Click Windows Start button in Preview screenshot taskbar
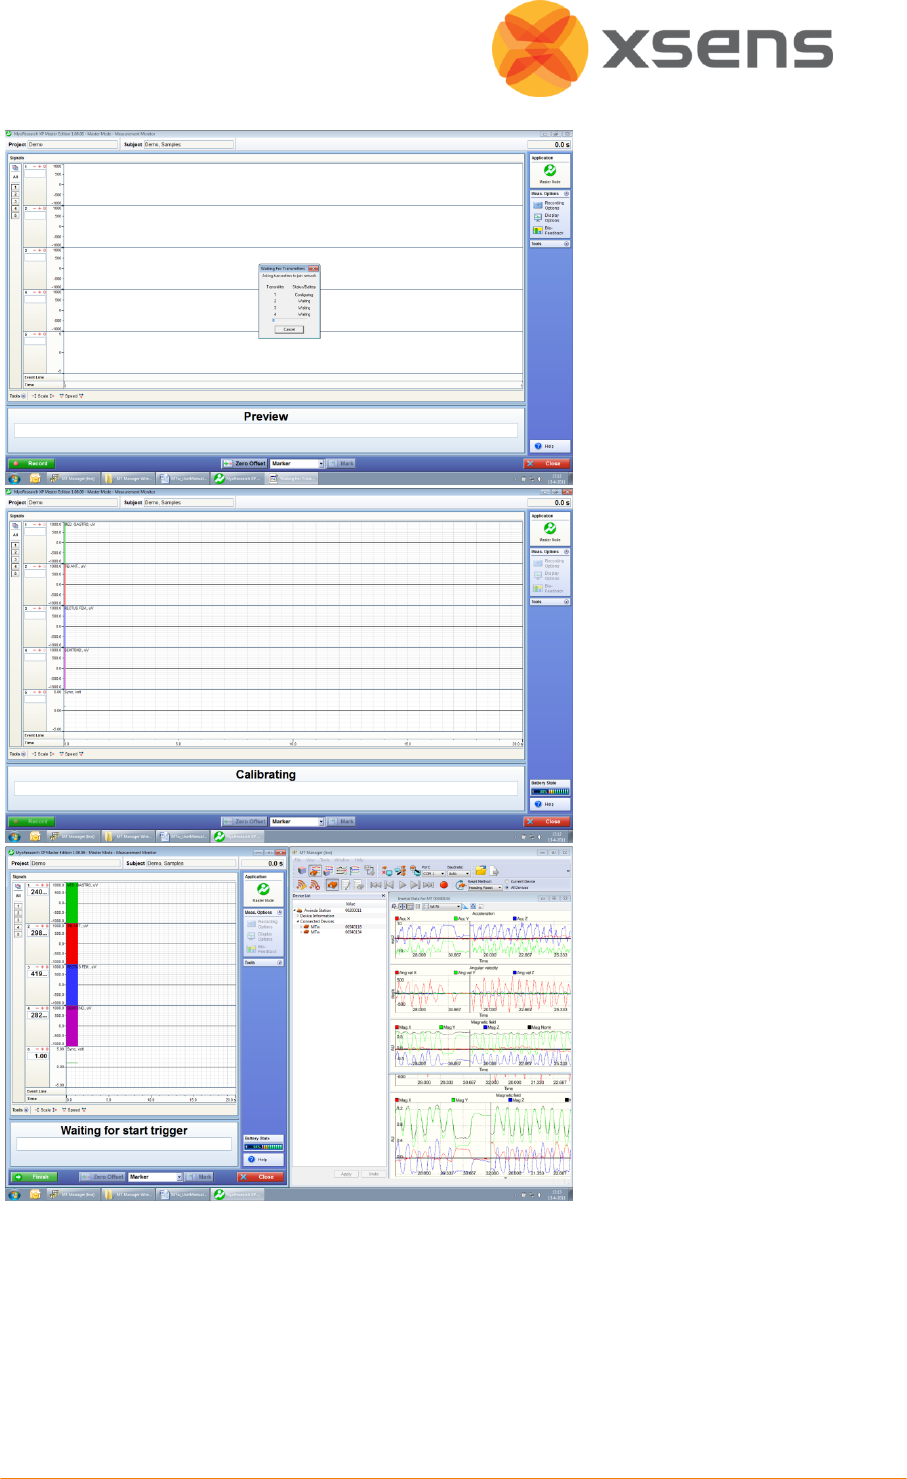907x1479 pixels. click(x=14, y=479)
